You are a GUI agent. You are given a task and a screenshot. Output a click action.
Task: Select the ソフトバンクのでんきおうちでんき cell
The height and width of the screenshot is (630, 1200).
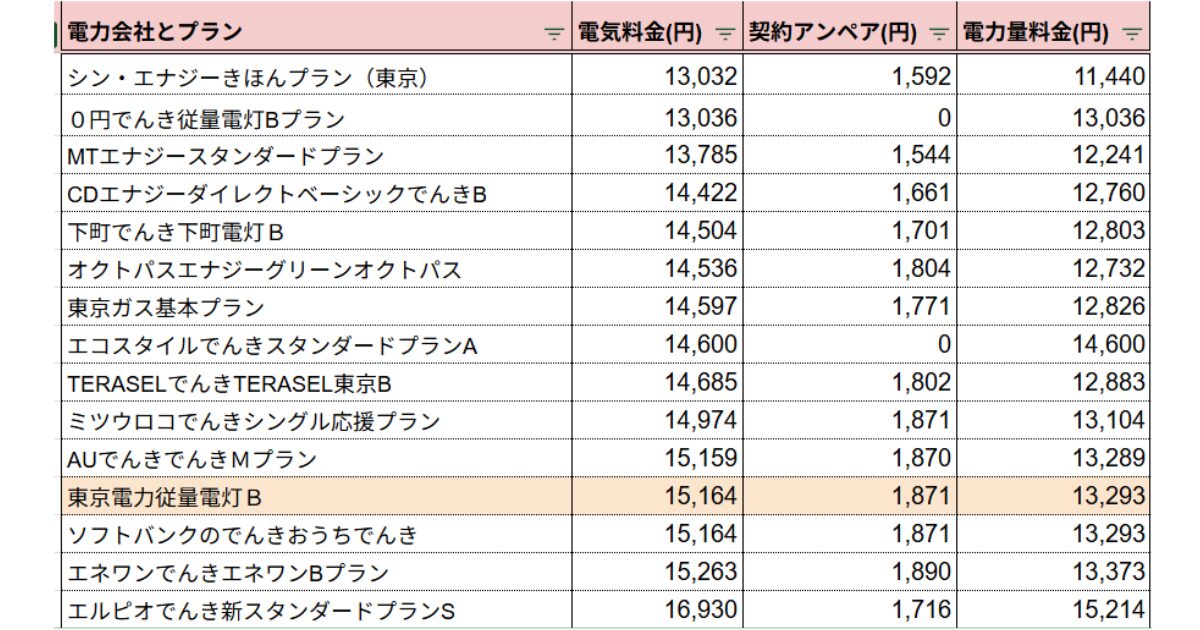[316, 534]
